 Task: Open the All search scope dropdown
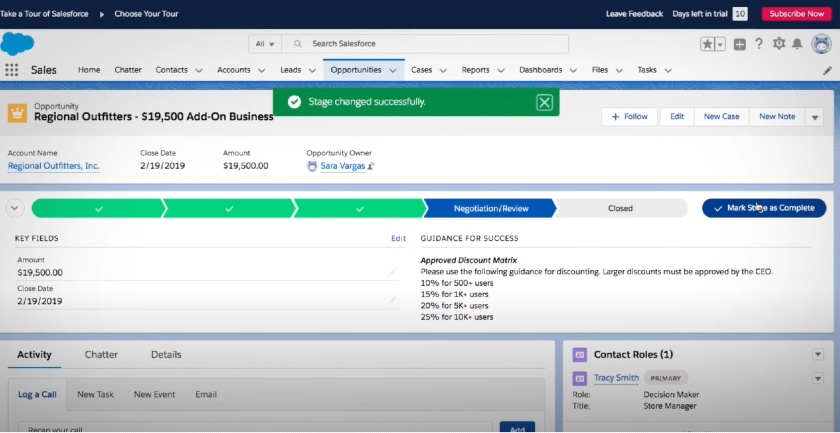tap(265, 44)
